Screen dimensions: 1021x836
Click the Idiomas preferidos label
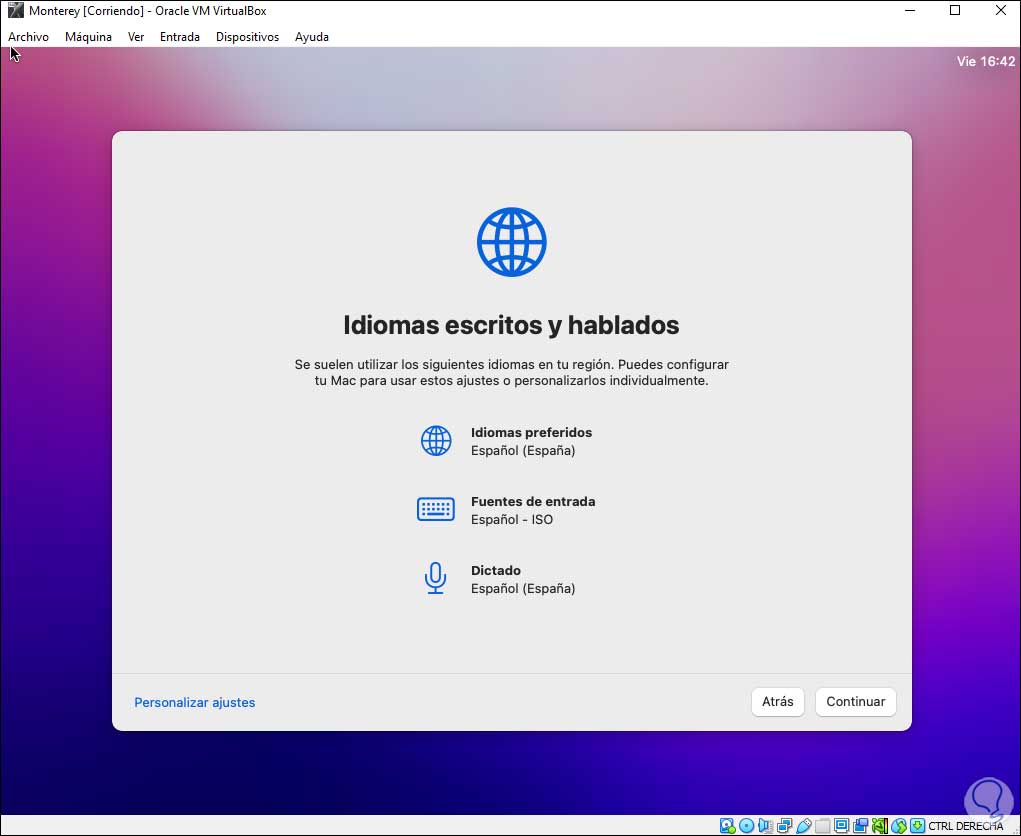click(x=531, y=432)
